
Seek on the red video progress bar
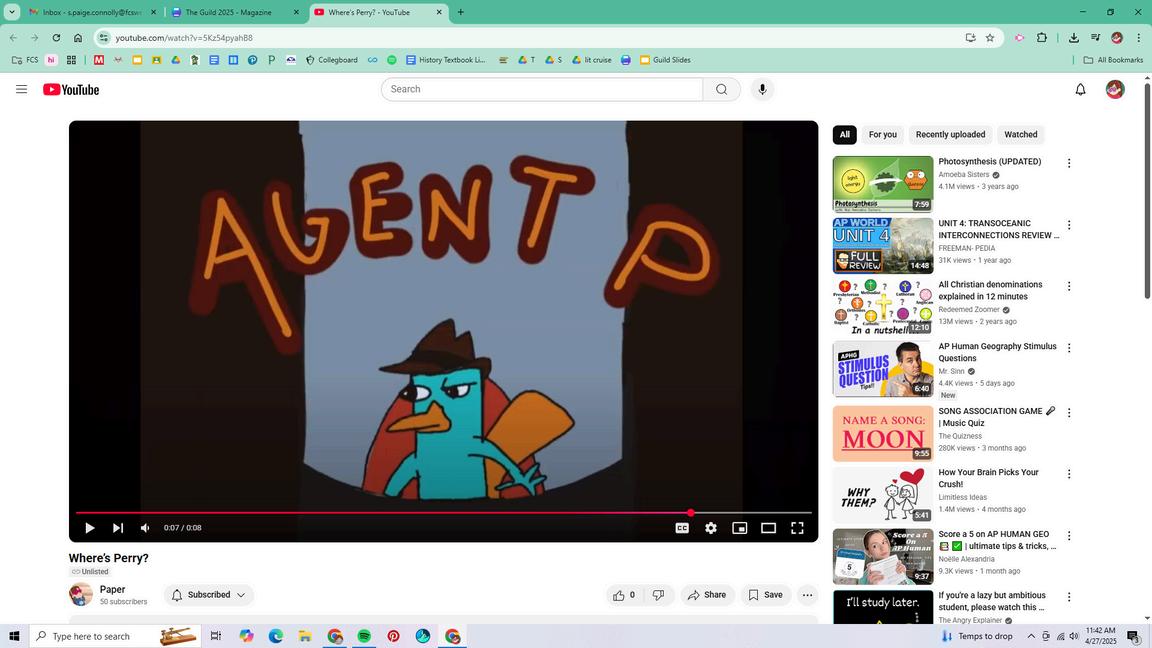point(444,513)
